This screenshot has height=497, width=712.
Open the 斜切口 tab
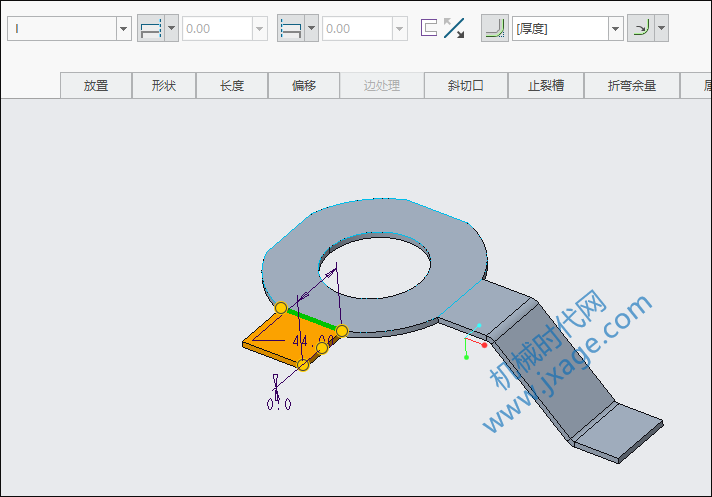(466, 85)
